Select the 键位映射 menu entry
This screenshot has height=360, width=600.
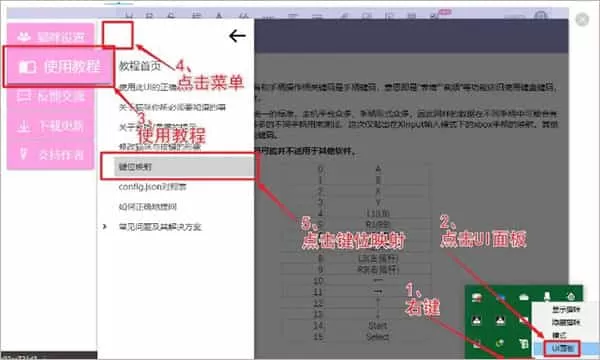(184, 167)
